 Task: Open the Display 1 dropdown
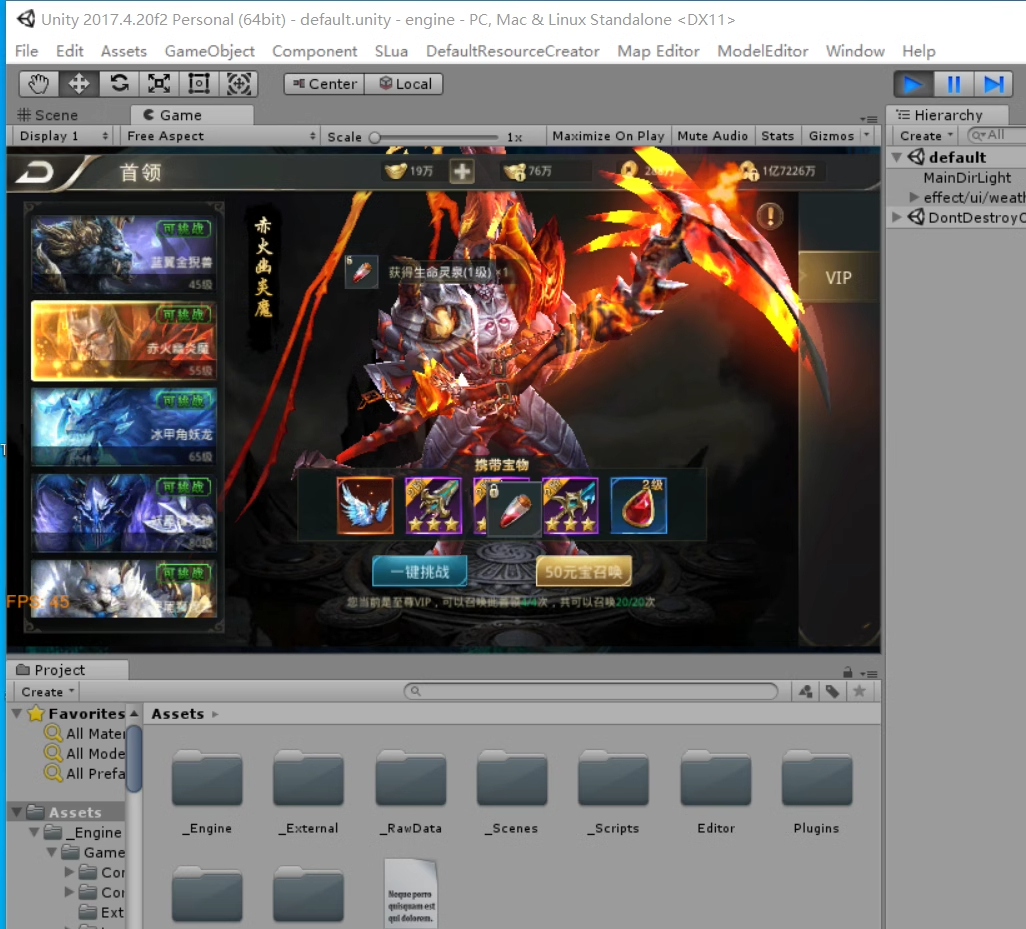tap(63, 136)
